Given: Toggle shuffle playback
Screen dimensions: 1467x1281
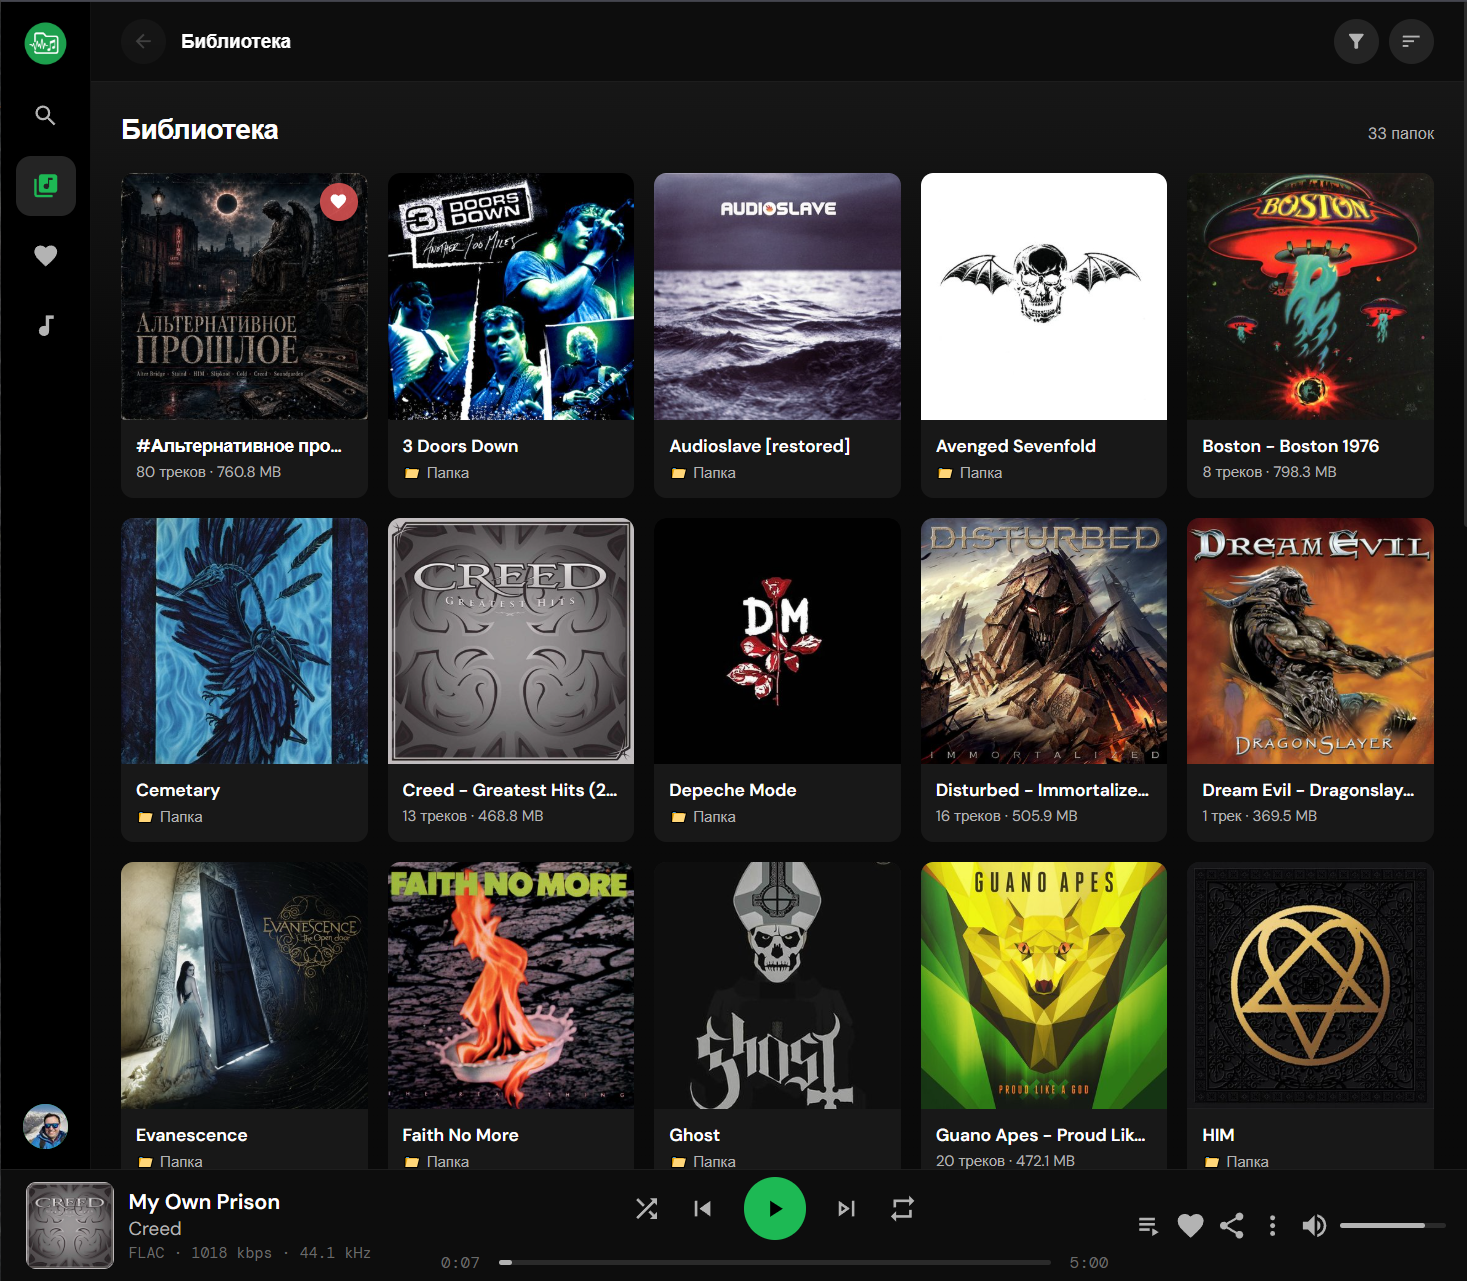Looking at the screenshot, I should click(647, 1209).
